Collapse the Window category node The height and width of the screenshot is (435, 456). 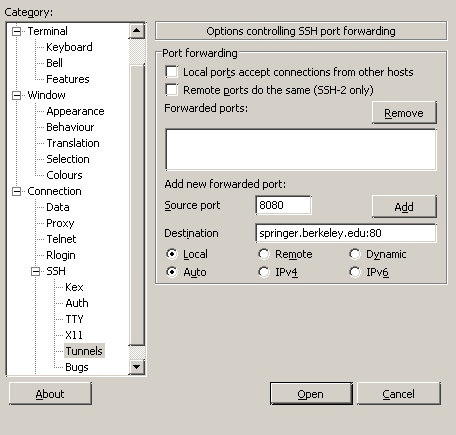(x=16, y=95)
